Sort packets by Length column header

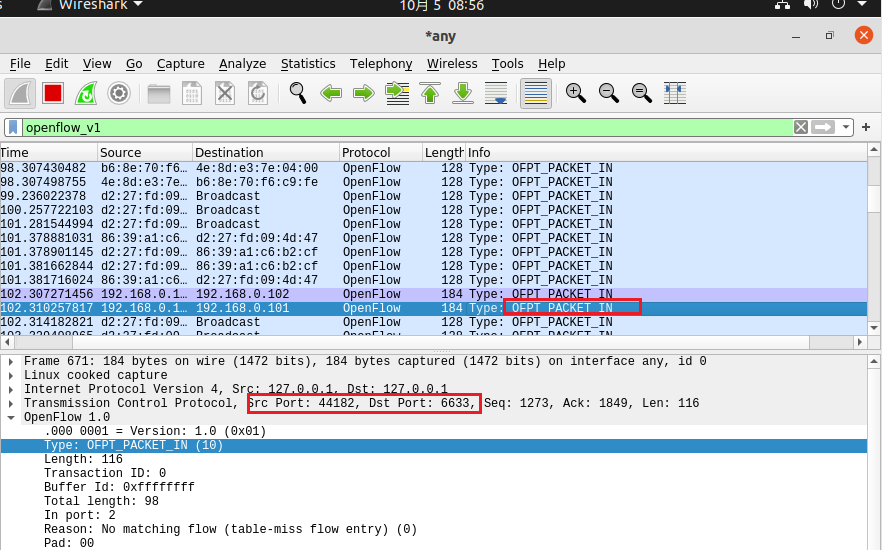pos(444,152)
